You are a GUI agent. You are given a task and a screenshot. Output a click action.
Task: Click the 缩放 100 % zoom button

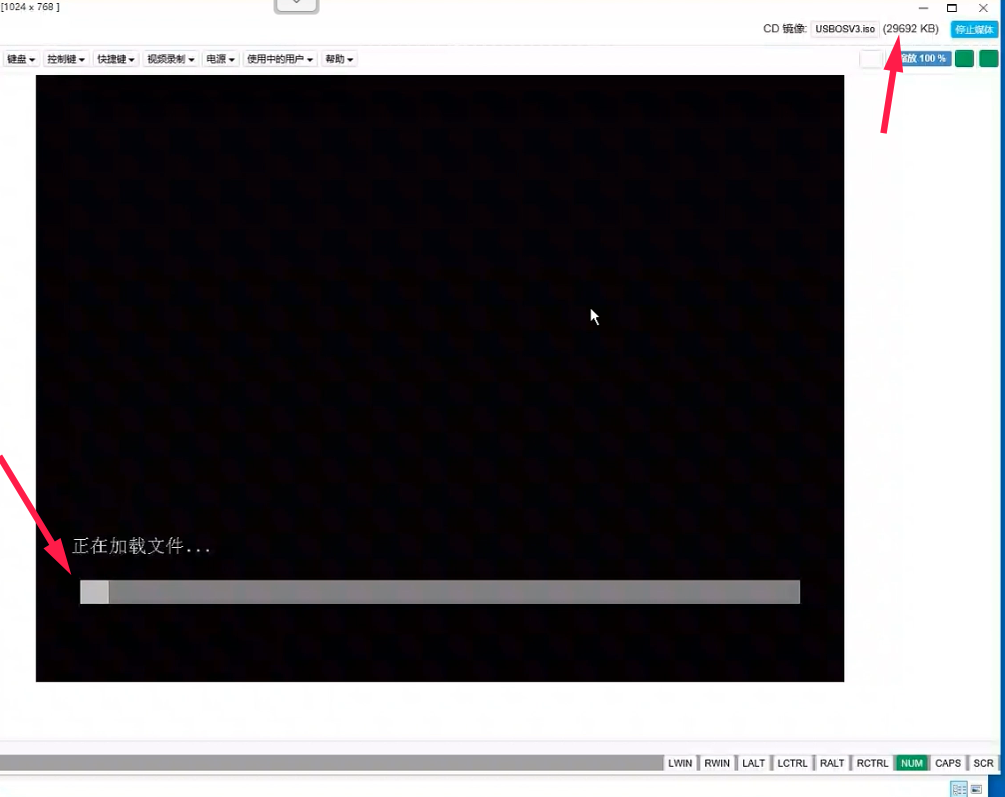click(920, 59)
